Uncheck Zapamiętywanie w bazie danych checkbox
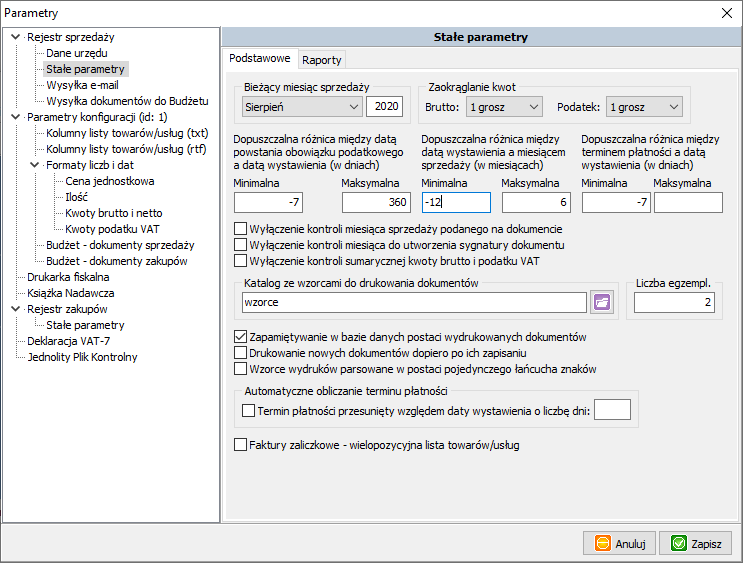Viewport: 743px width, 563px height. coord(240,337)
